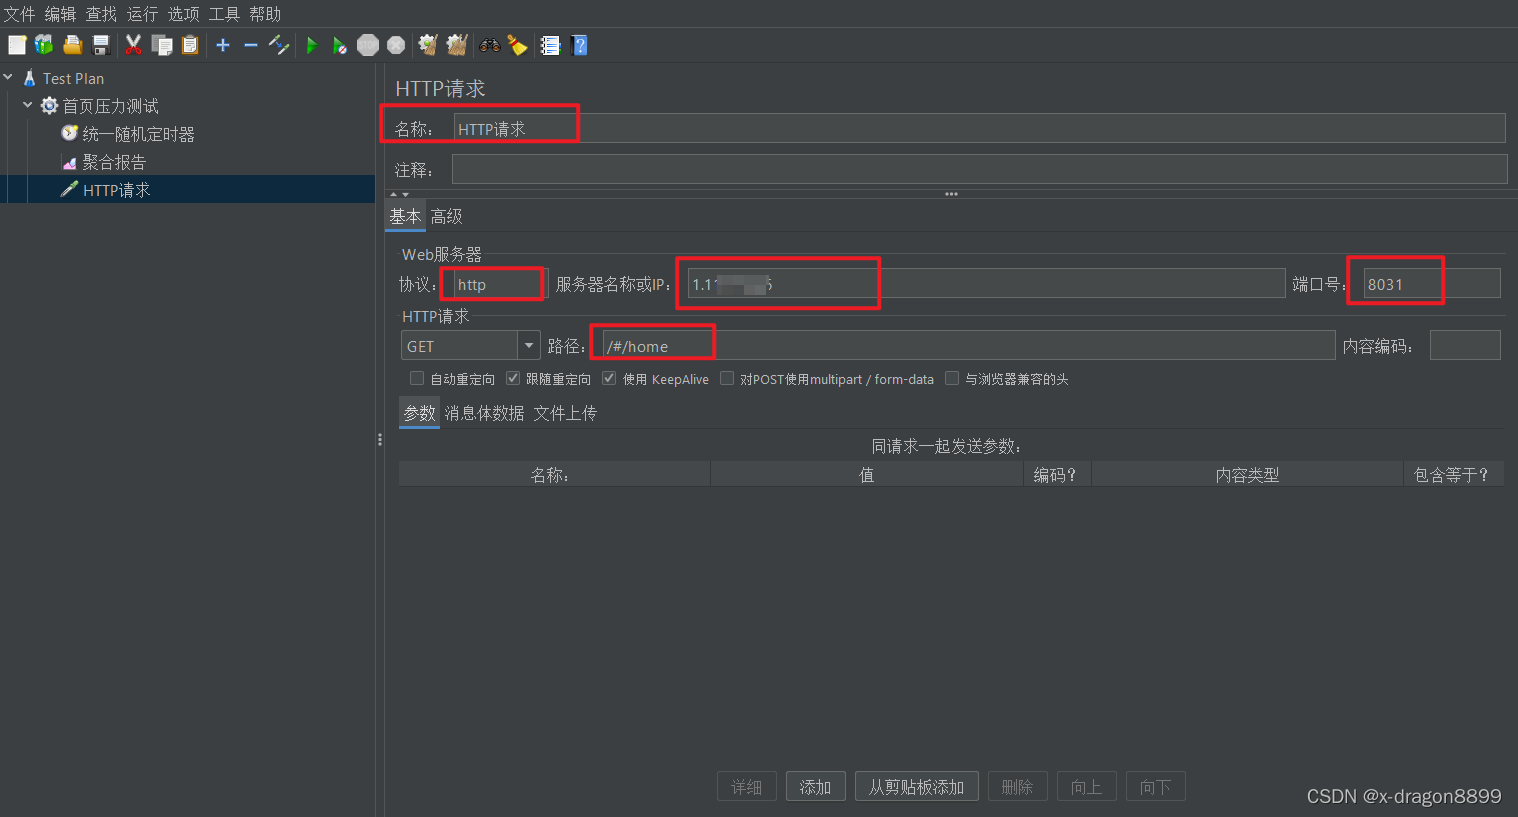This screenshot has height=817, width=1518.
Task: Open the Templates icon in toolbar
Action: [44, 45]
